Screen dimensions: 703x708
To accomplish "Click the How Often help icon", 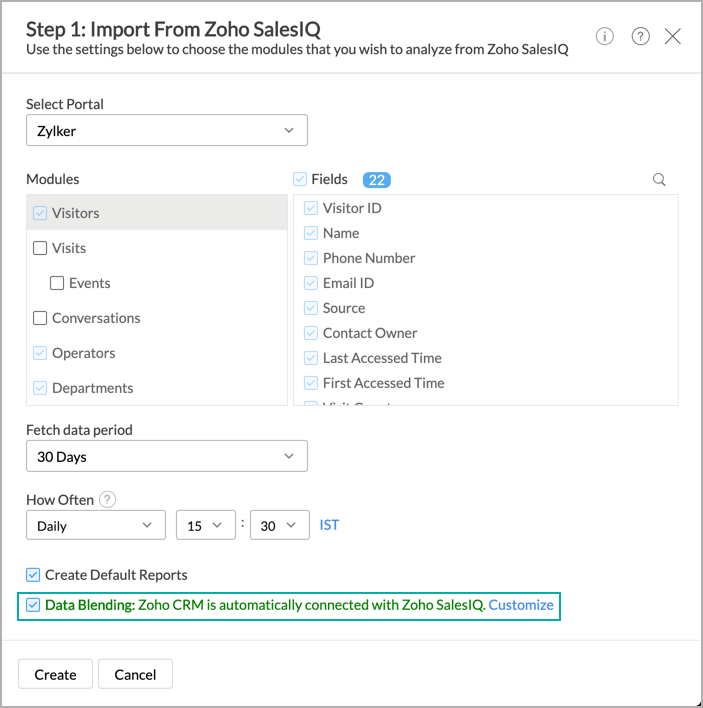I will pos(108,500).
